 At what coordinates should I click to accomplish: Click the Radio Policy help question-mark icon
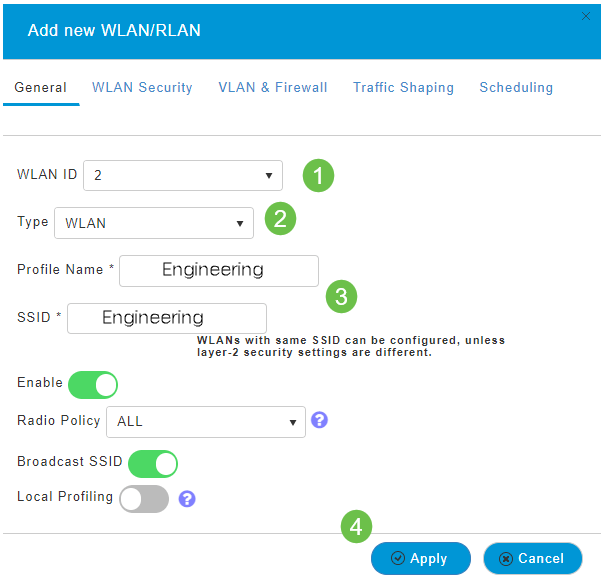(x=320, y=420)
